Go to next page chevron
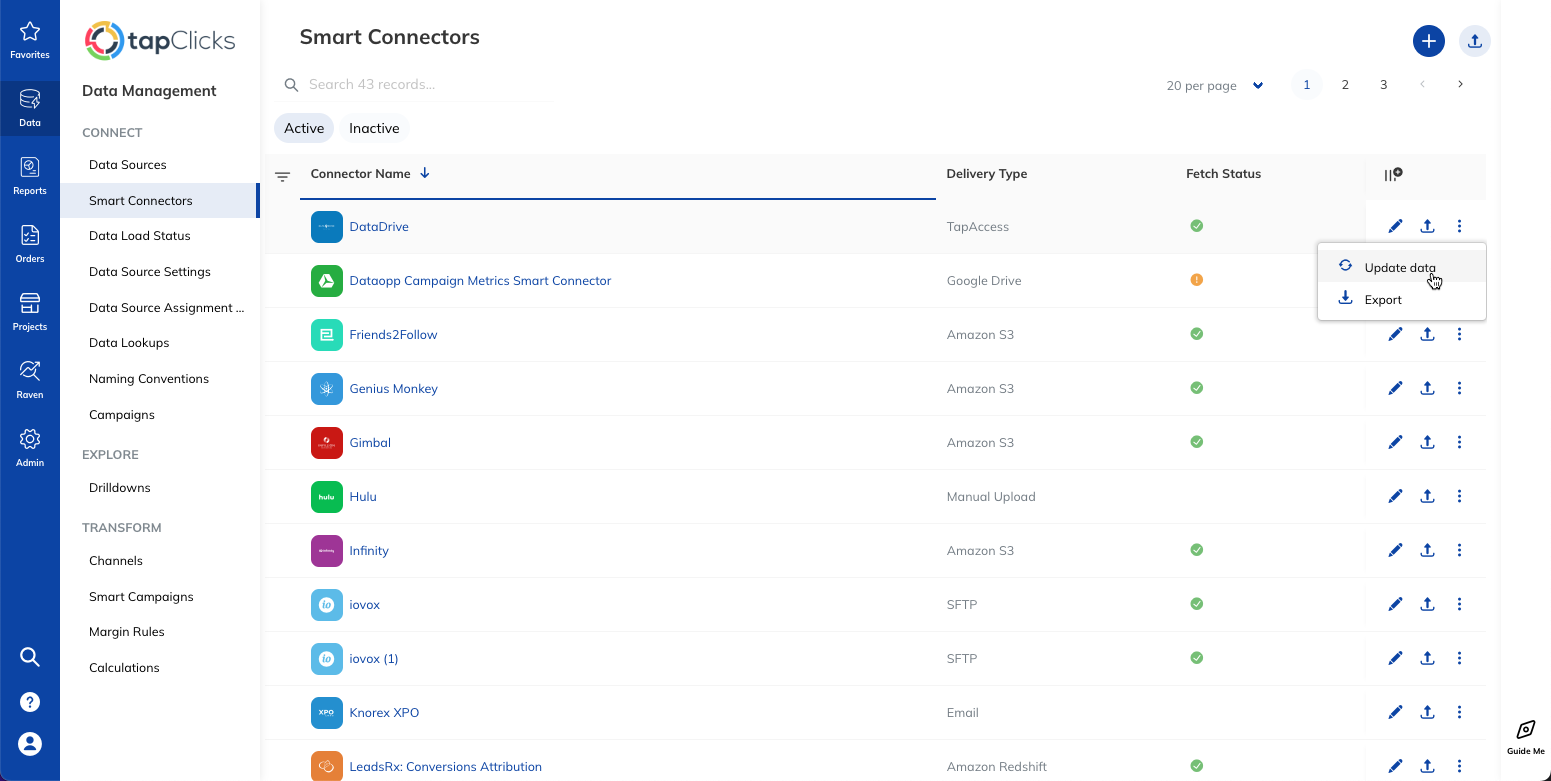 pyautogui.click(x=1460, y=85)
